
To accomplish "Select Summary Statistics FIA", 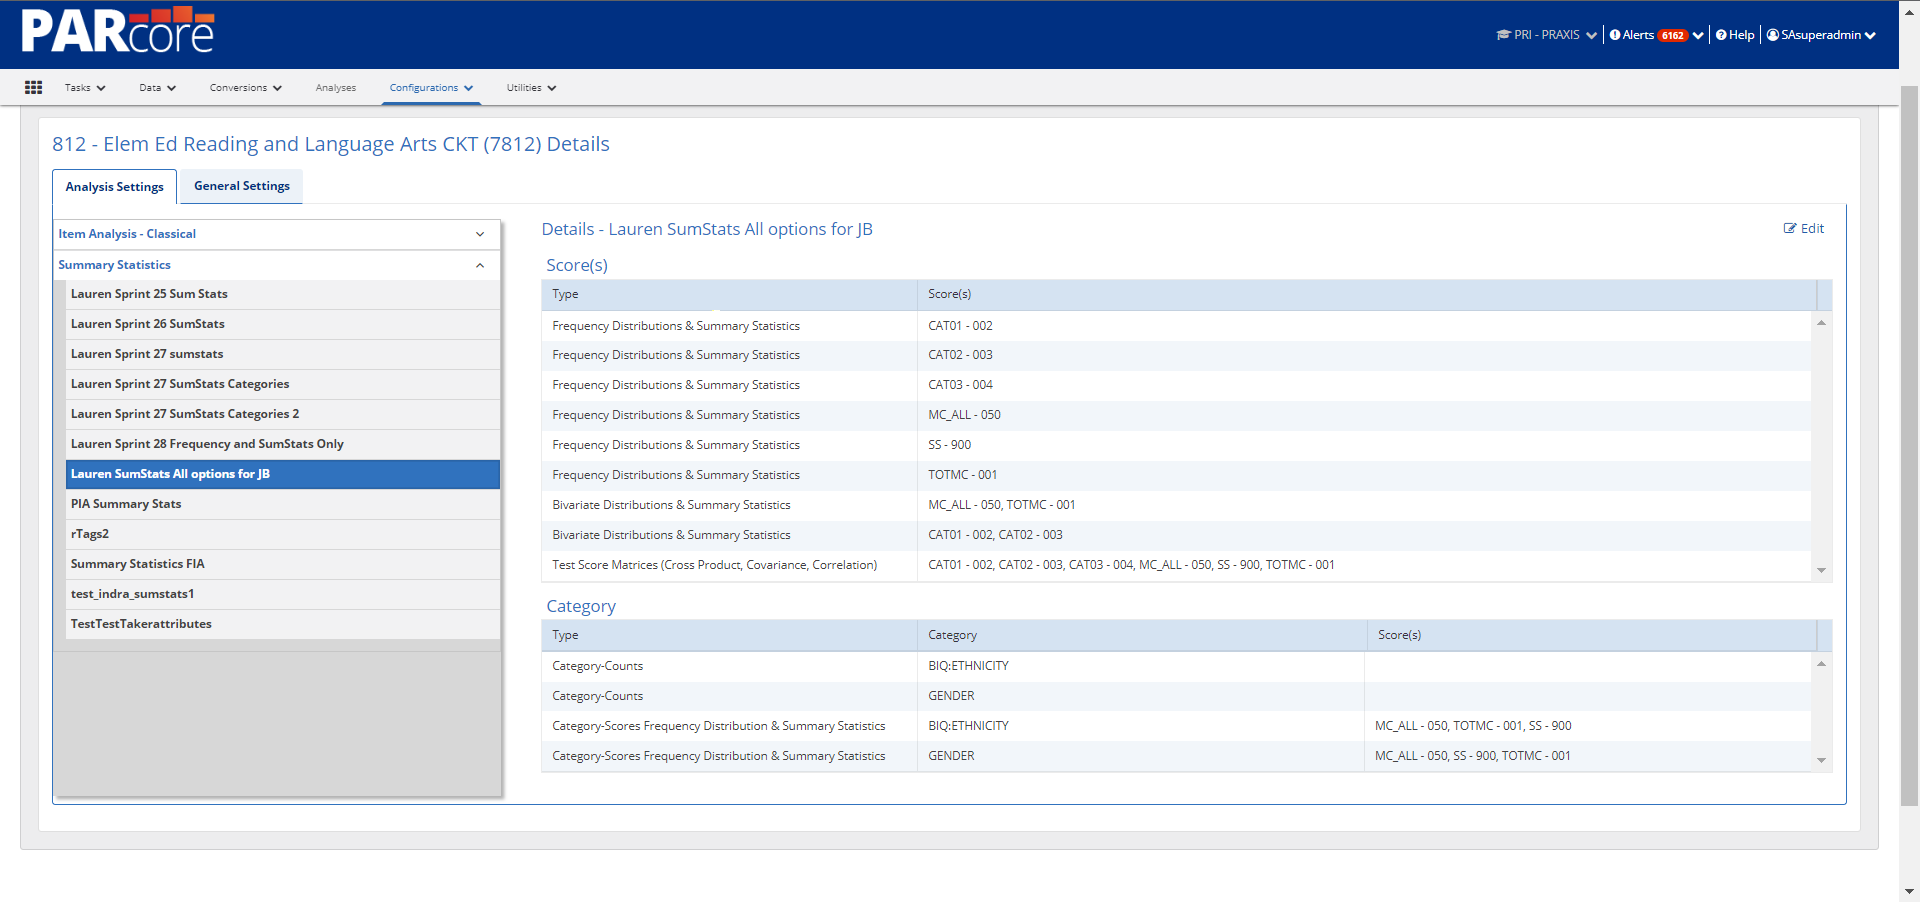I will [283, 564].
